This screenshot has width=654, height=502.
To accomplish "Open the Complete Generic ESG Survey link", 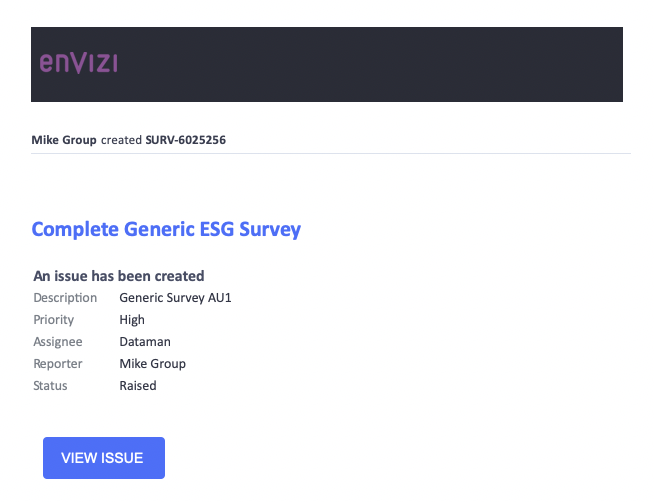I will tap(166, 229).
